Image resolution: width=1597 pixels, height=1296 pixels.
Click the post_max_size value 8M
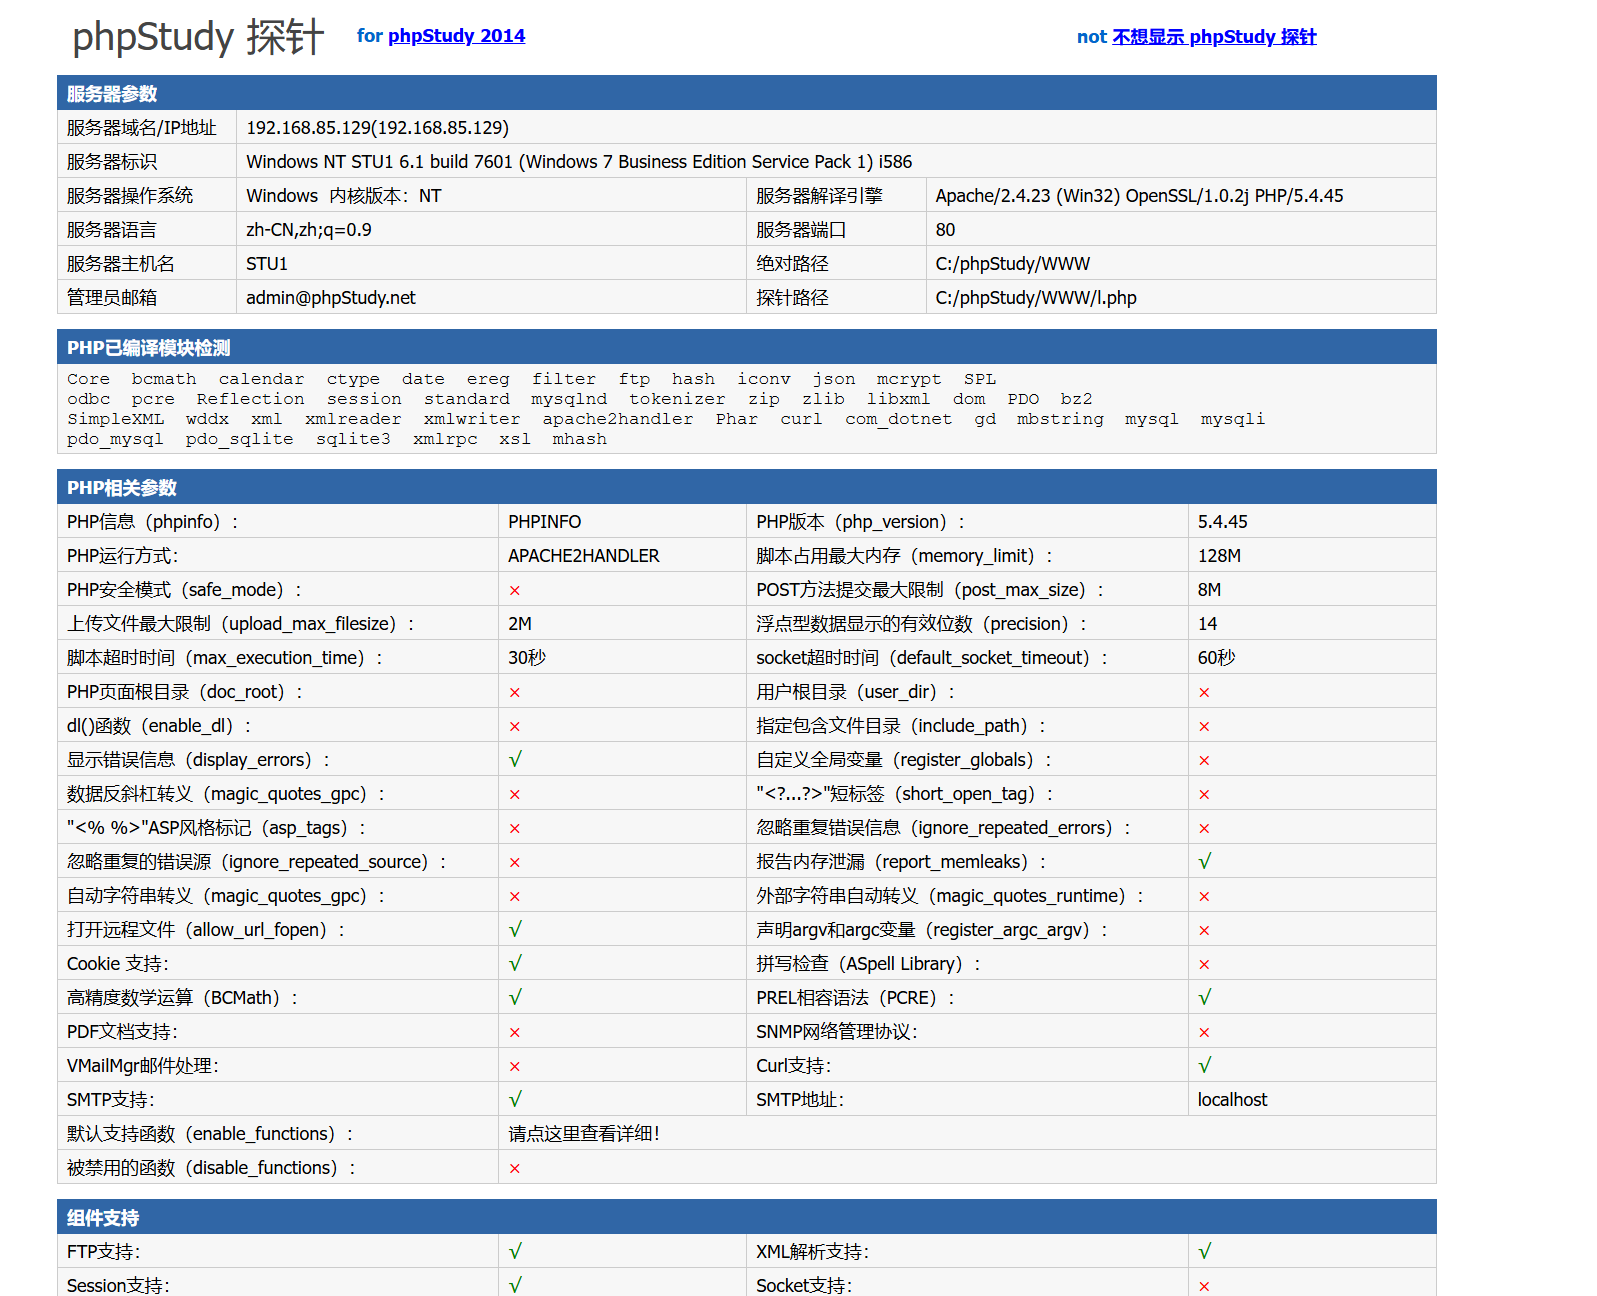tap(1209, 590)
